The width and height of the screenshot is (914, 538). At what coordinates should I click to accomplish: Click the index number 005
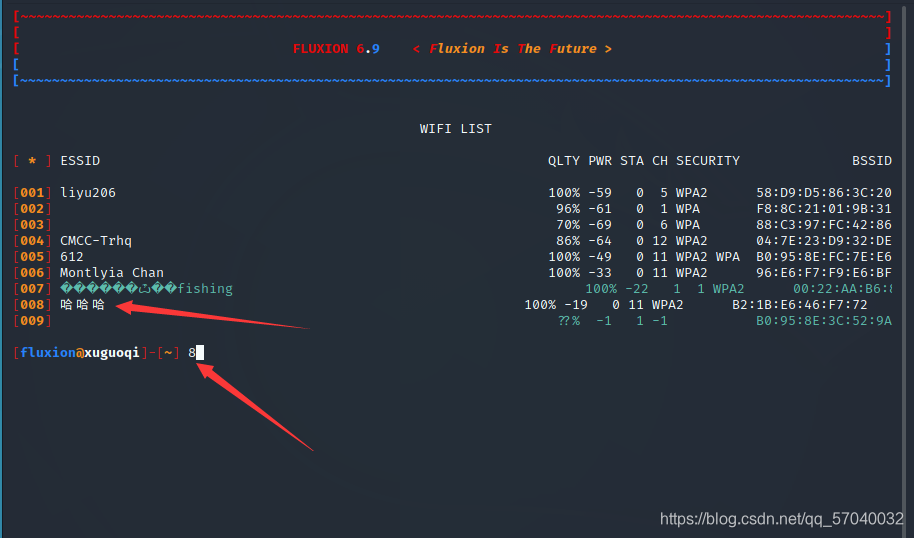(x=32, y=257)
